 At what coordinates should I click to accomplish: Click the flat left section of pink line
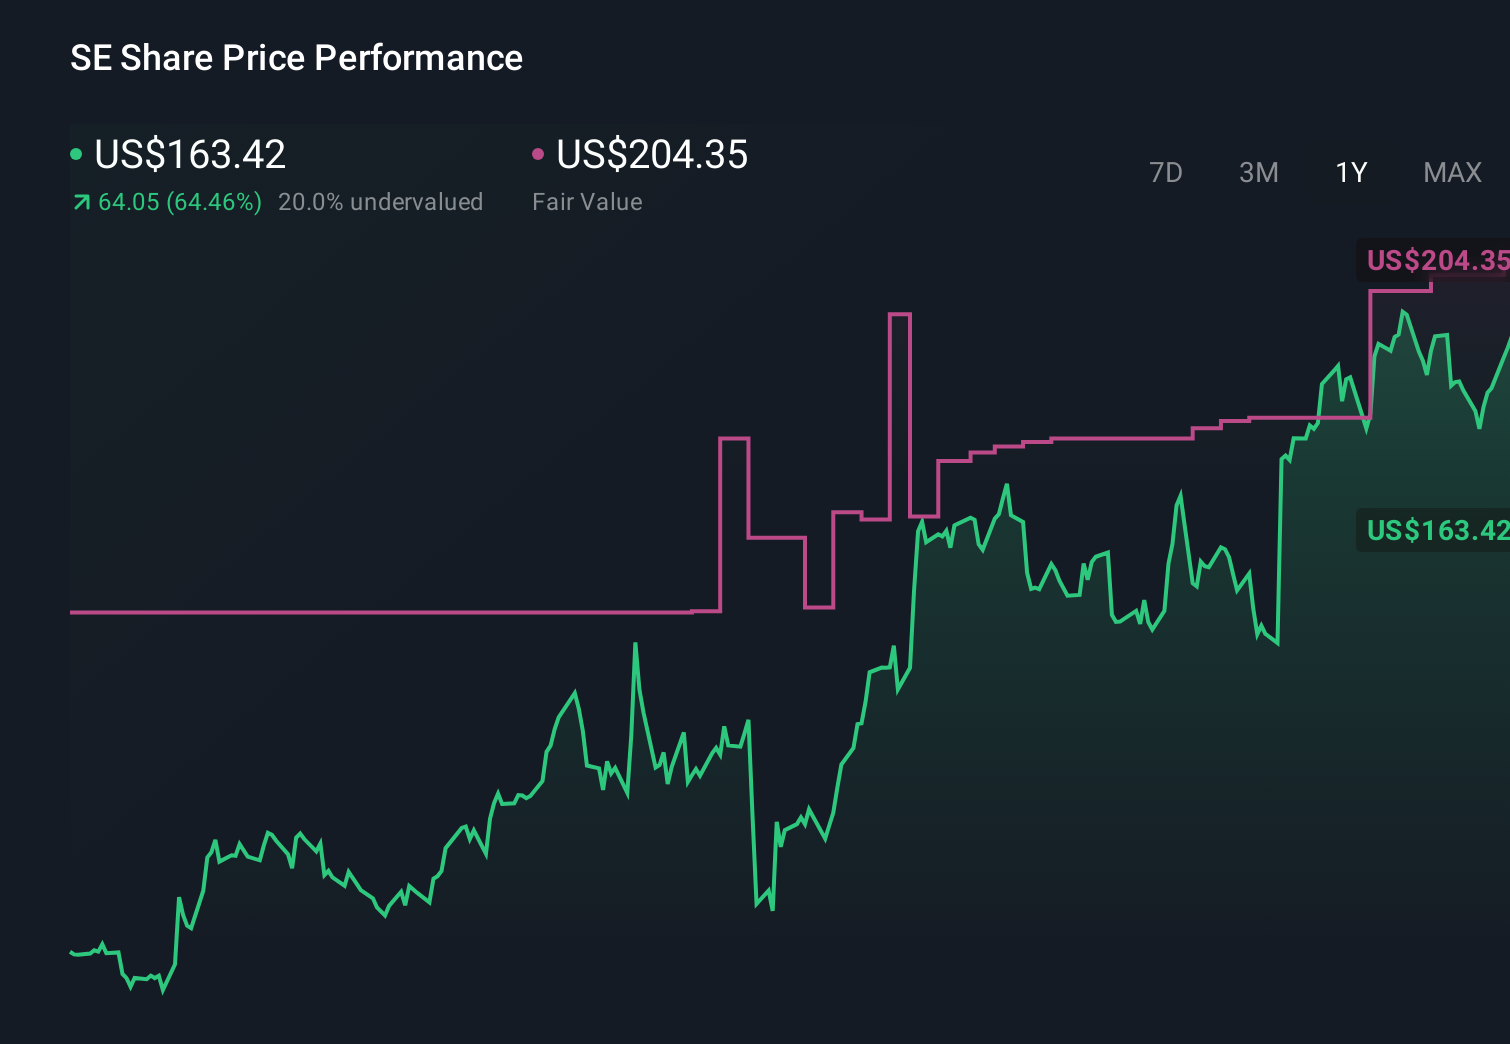380,612
